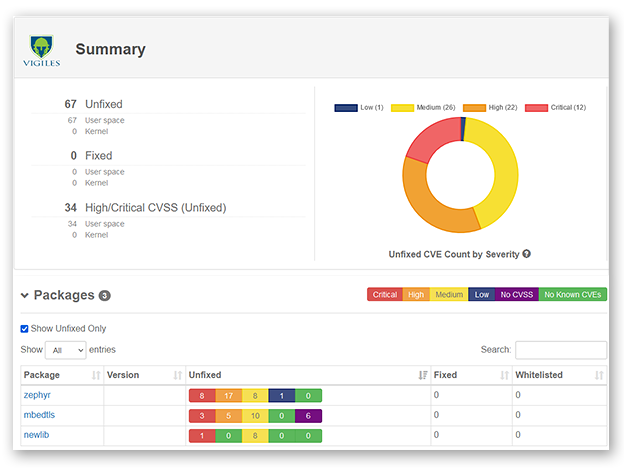Click the Search input field
The width and height of the screenshot is (624, 472).
560,350
